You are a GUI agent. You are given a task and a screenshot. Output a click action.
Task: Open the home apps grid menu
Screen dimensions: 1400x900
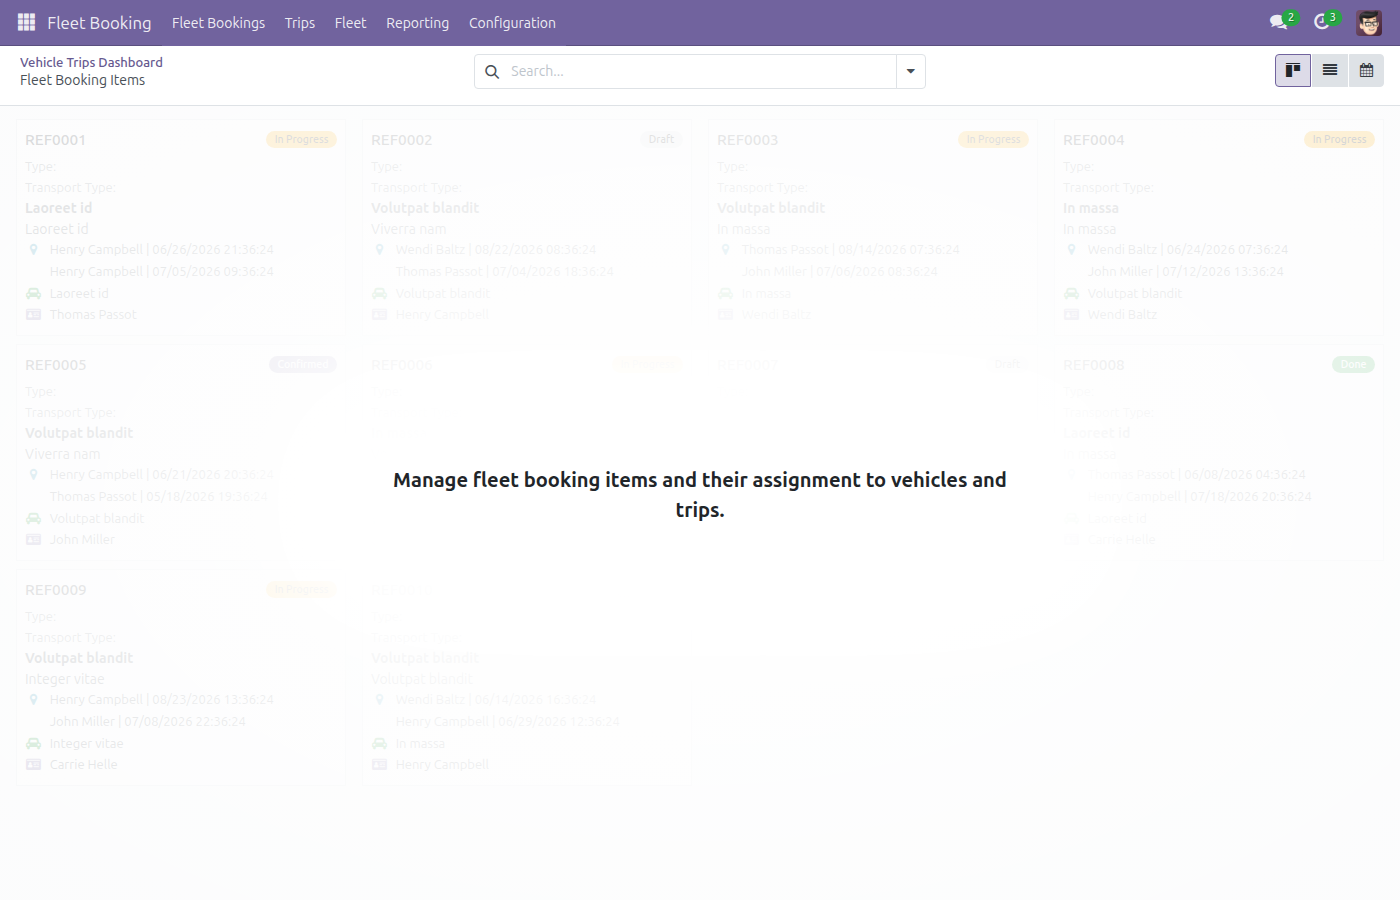[27, 22]
